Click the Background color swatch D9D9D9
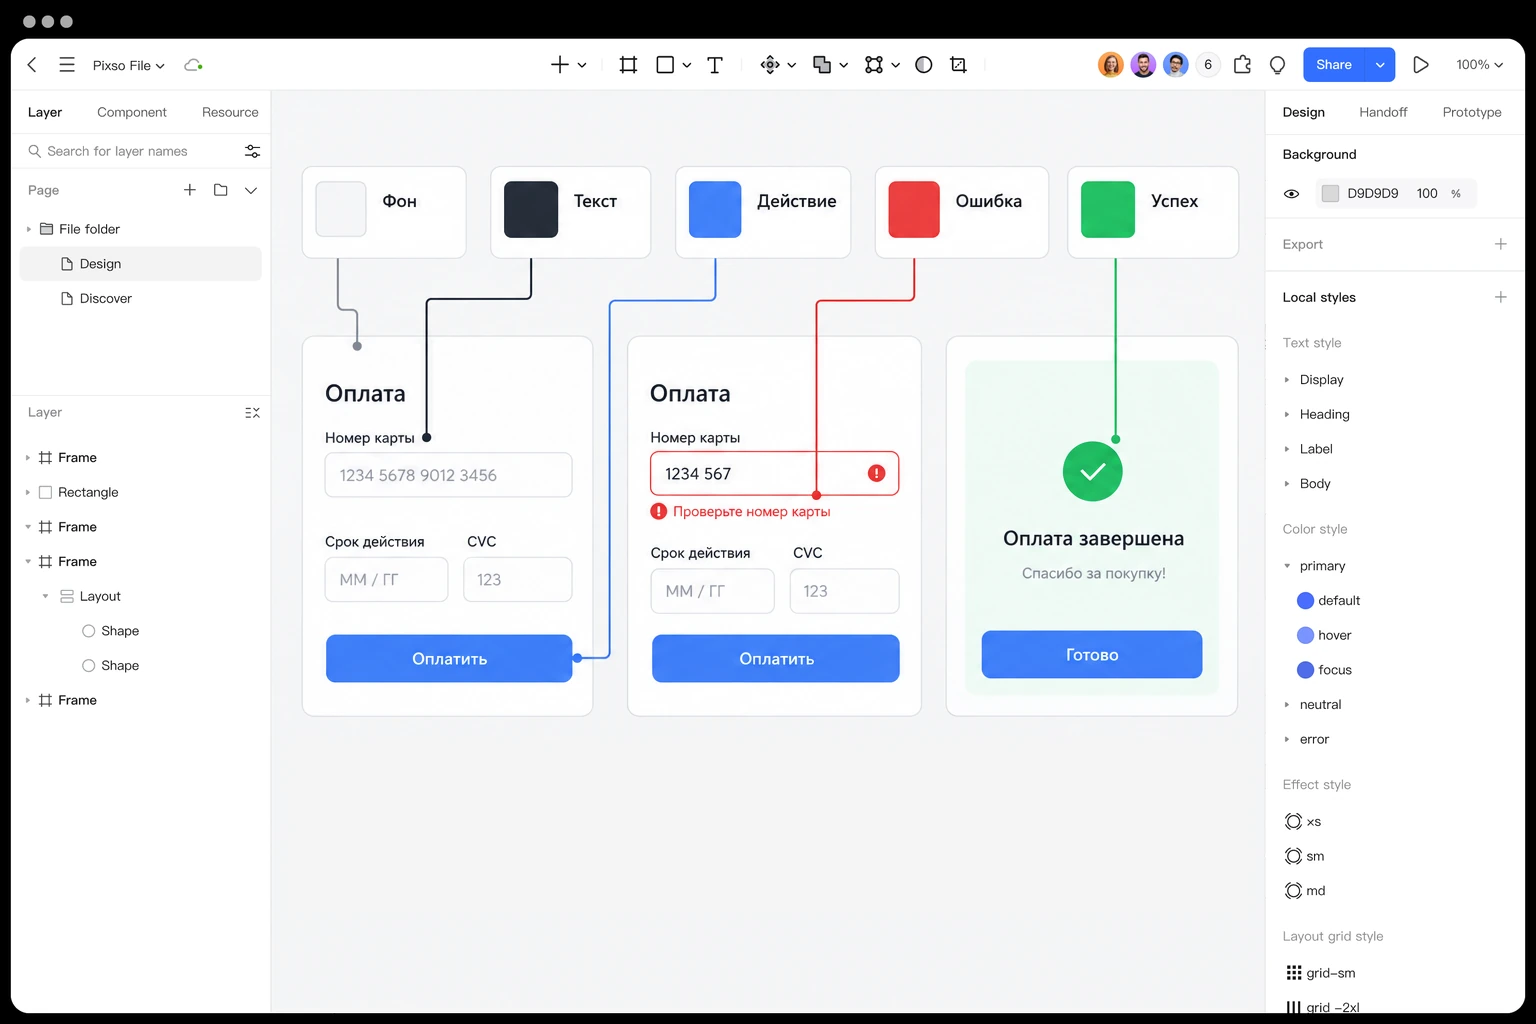This screenshot has height=1024, width=1536. (1330, 194)
